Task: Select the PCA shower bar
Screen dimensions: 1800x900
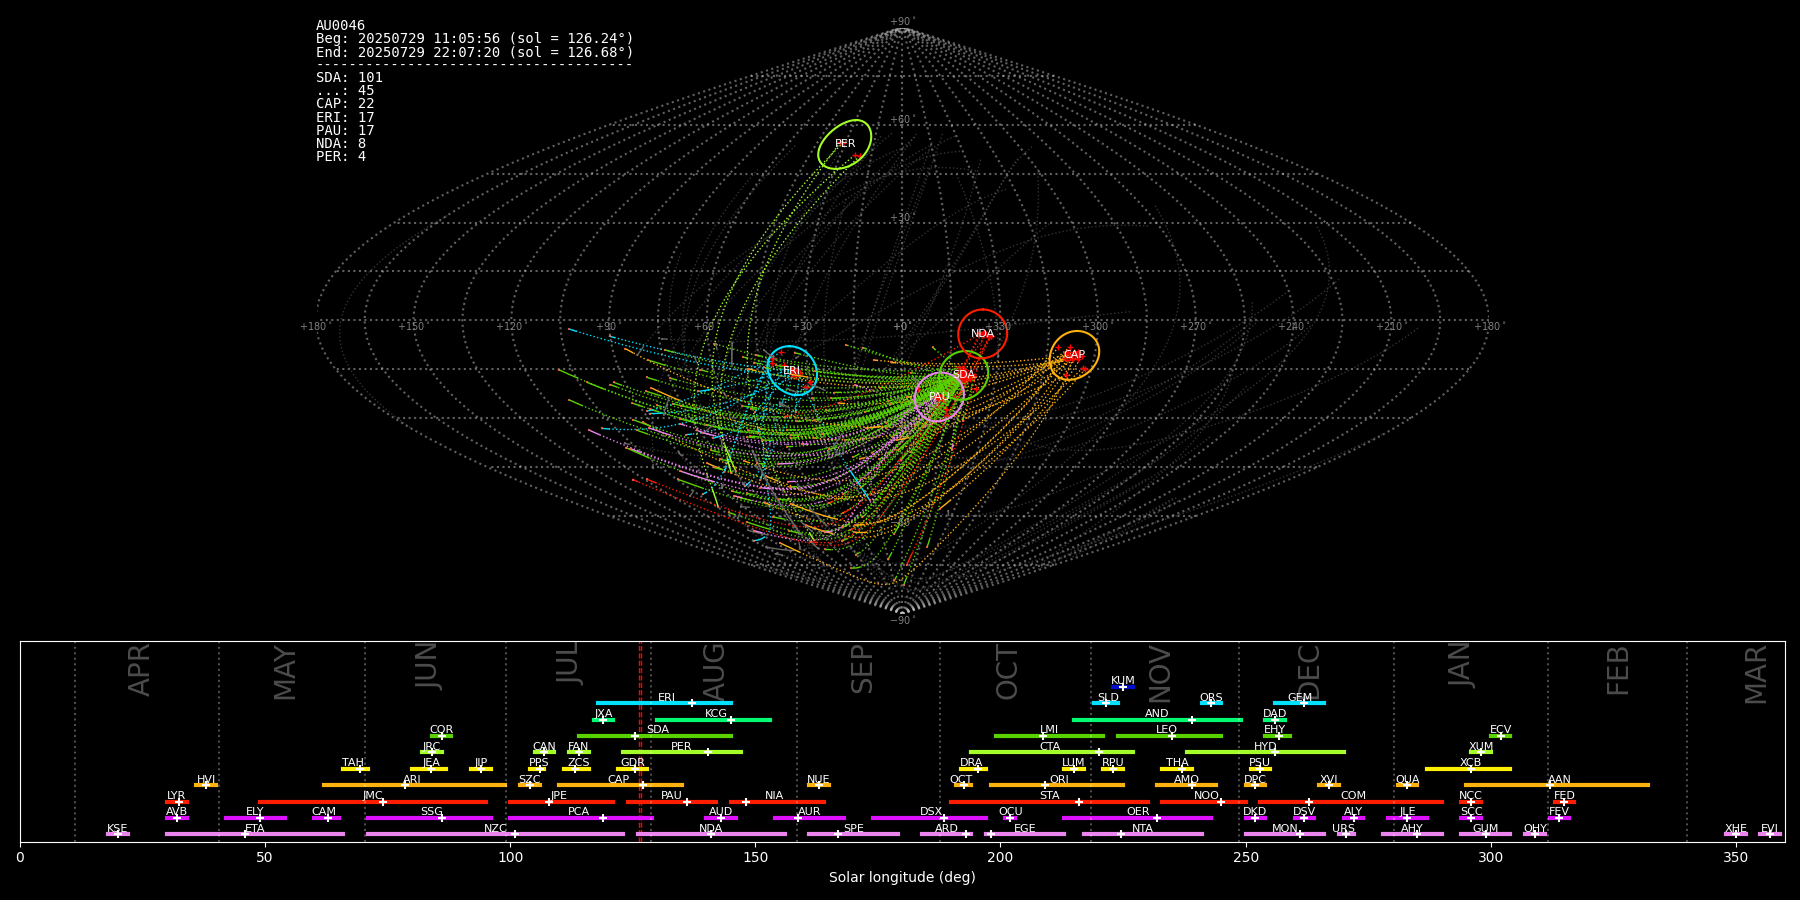Action: (580, 818)
